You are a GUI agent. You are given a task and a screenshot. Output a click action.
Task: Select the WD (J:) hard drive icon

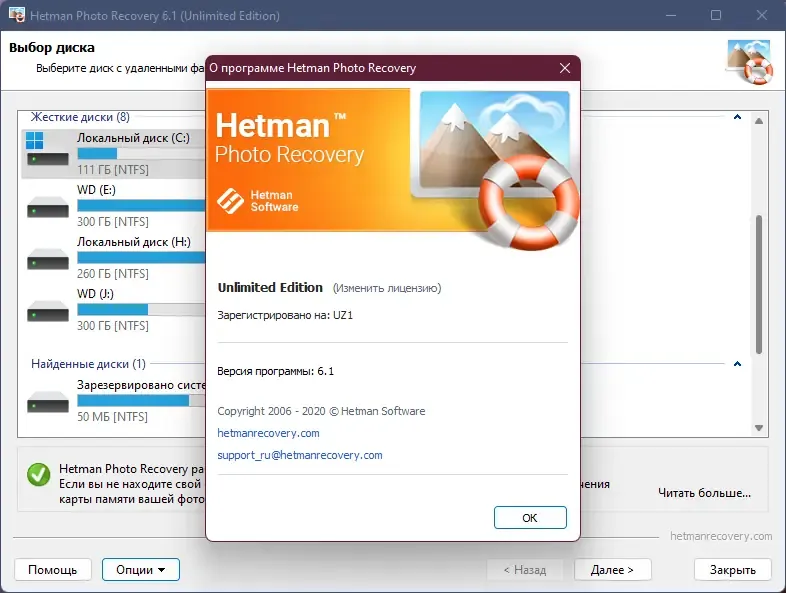48,311
